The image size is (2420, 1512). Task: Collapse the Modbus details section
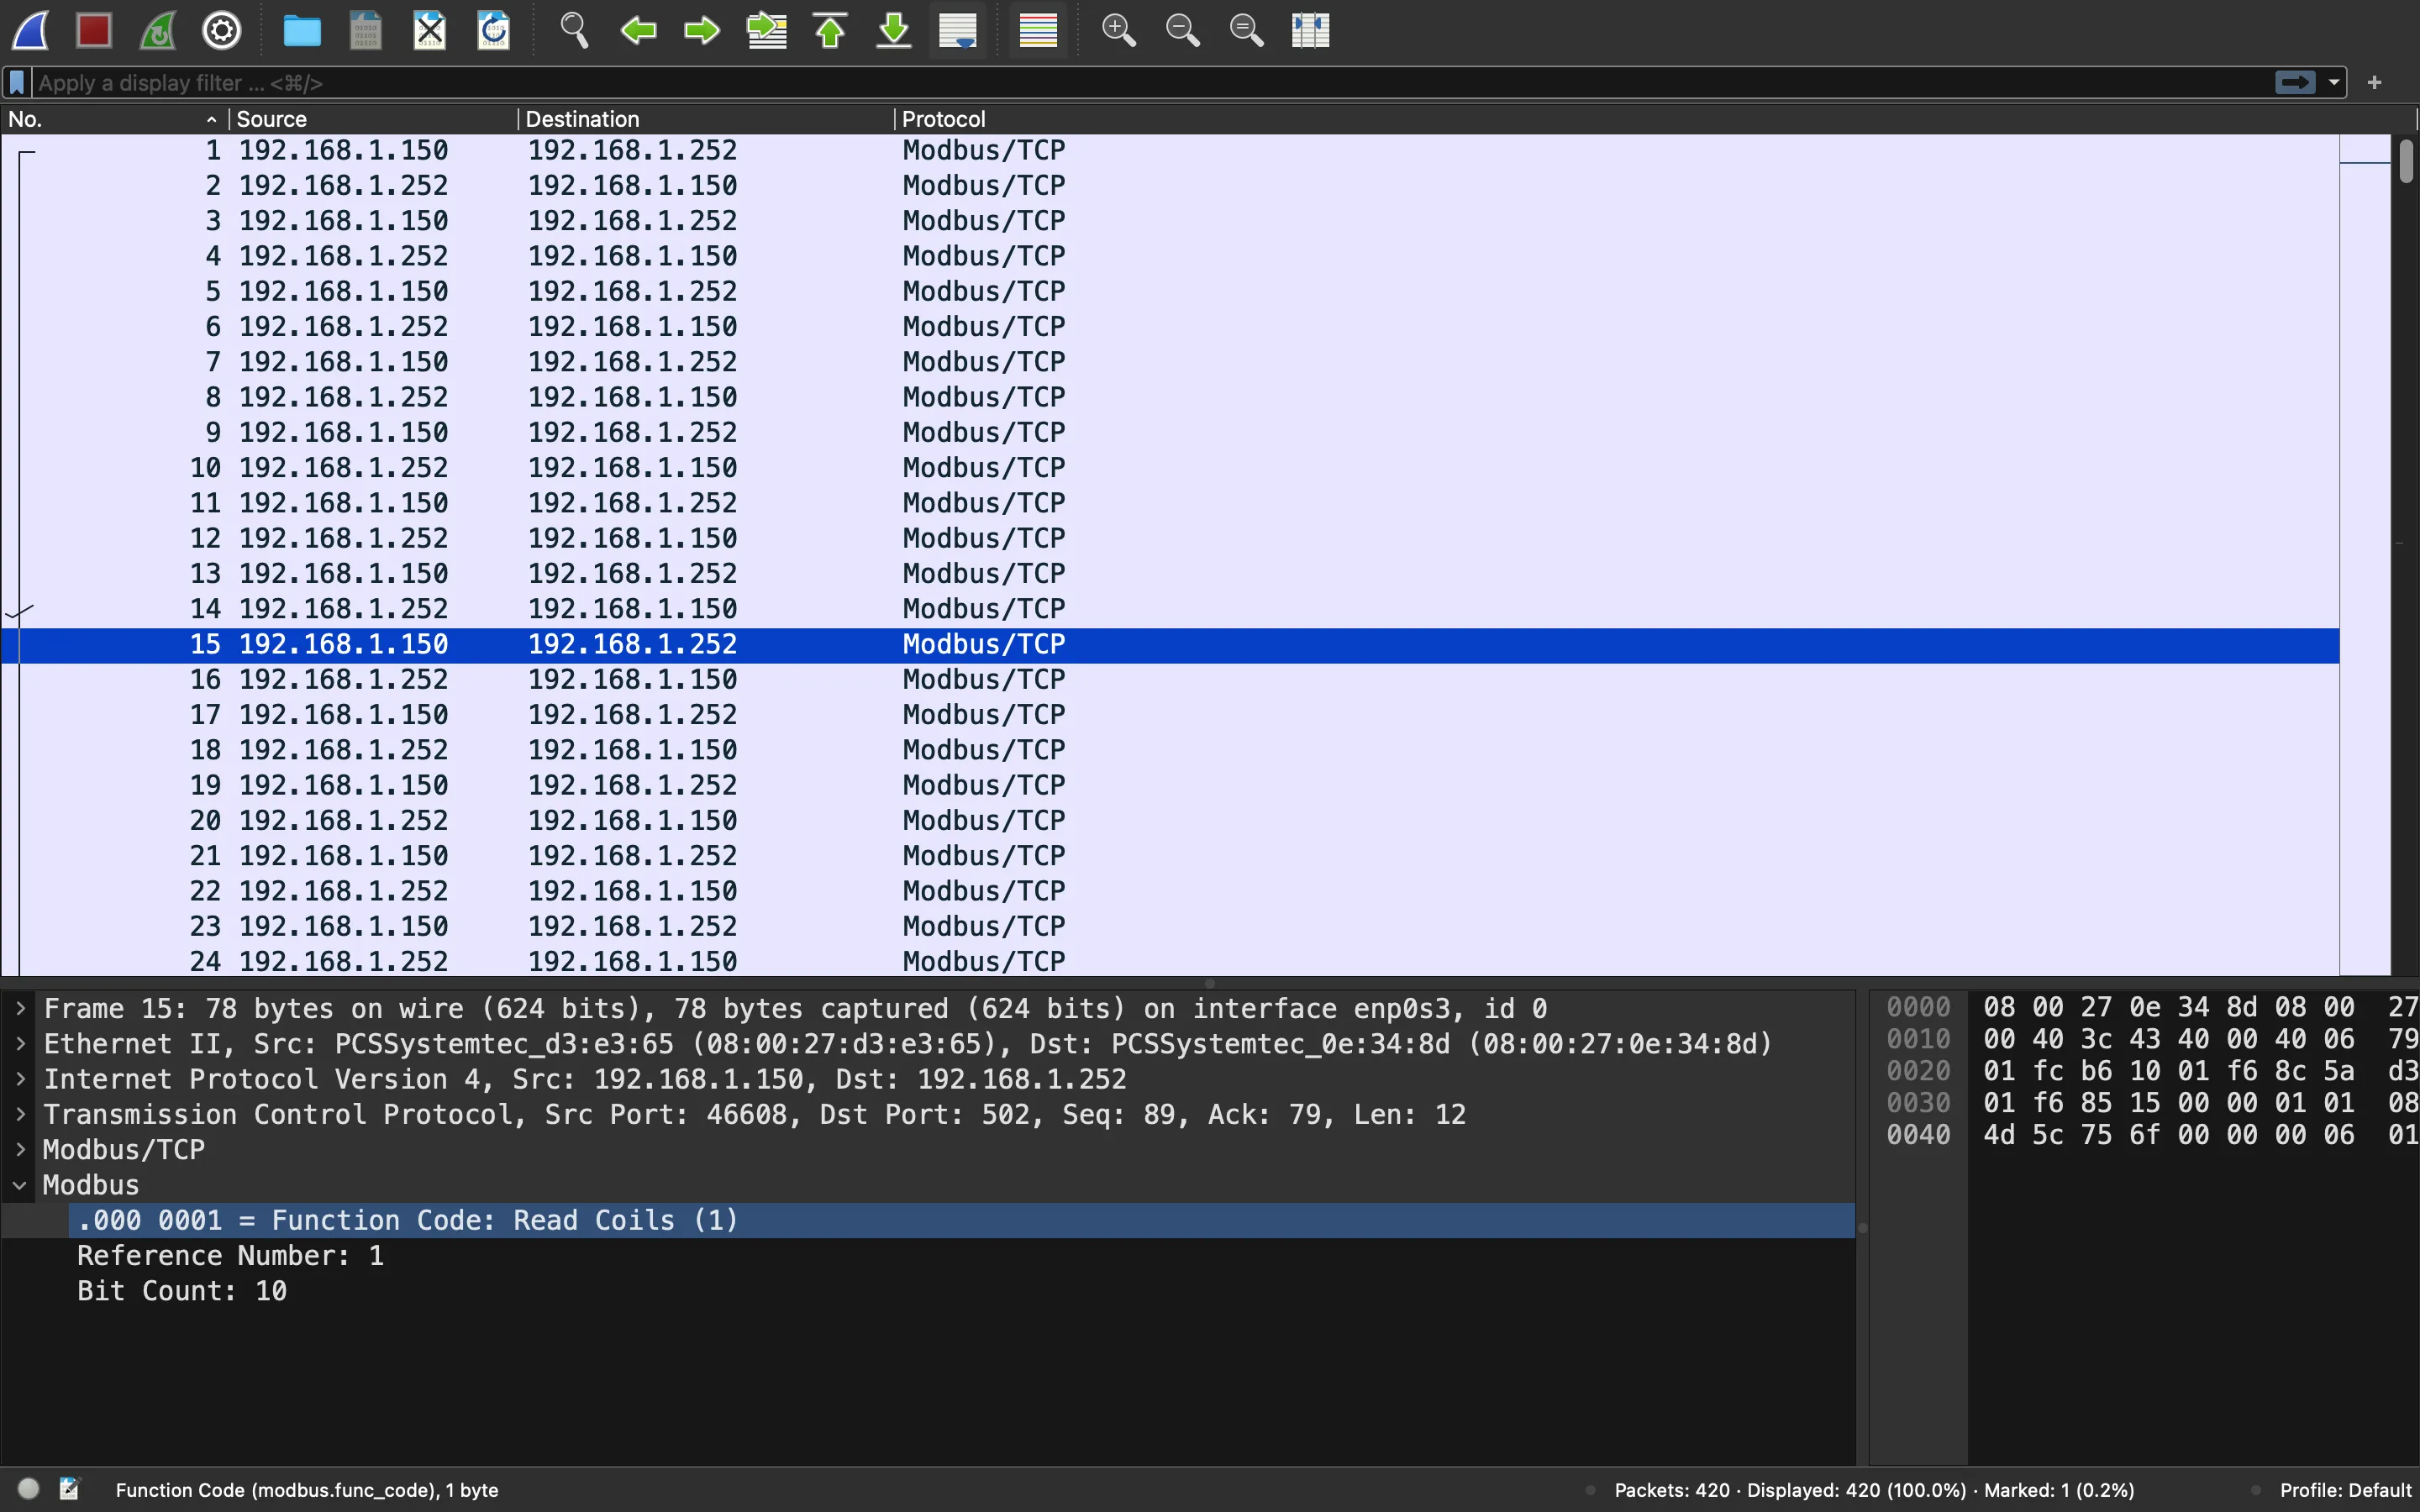(x=20, y=1185)
